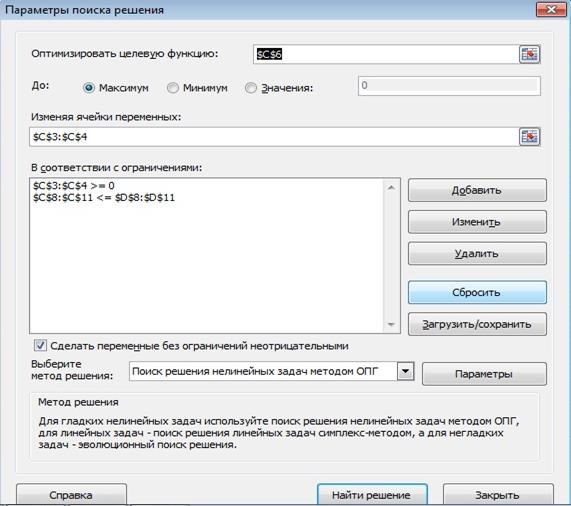Select the Значения radio button
The image size is (571, 506).
(x=251, y=88)
